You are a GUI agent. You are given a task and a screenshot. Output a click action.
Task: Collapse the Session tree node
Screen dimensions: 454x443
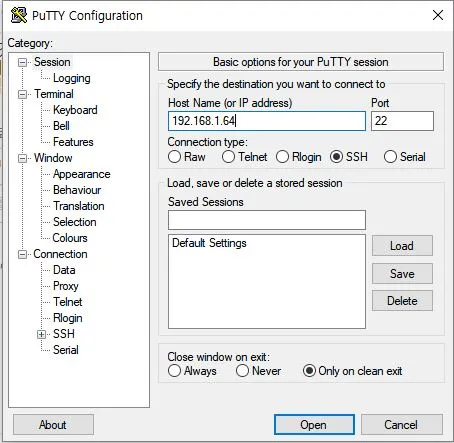click(x=22, y=62)
